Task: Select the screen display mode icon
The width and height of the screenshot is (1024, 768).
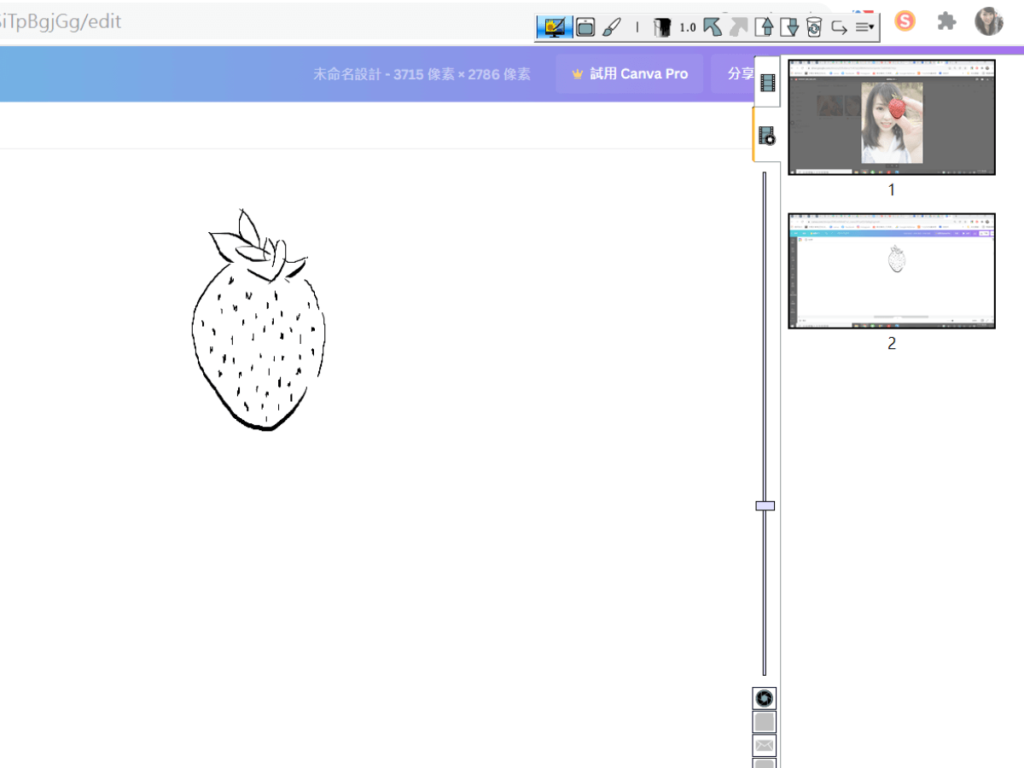Action: click(x=554, y=27)
